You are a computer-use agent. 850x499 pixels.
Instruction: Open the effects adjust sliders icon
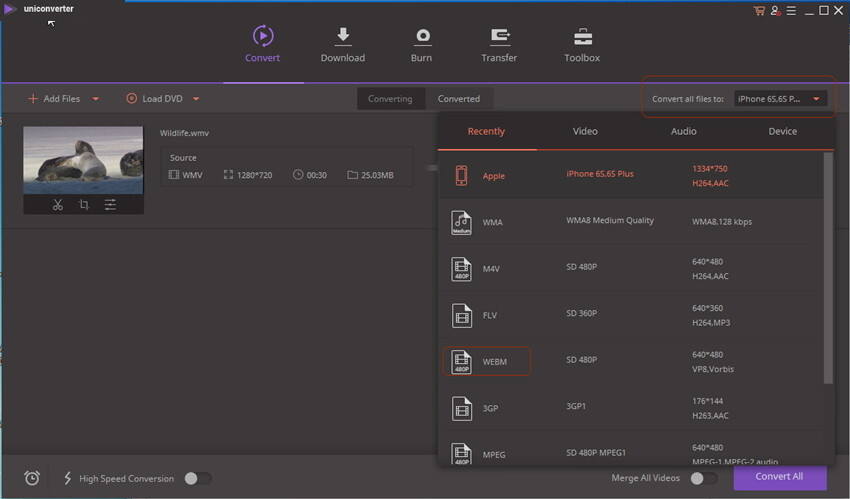[110, 205]
